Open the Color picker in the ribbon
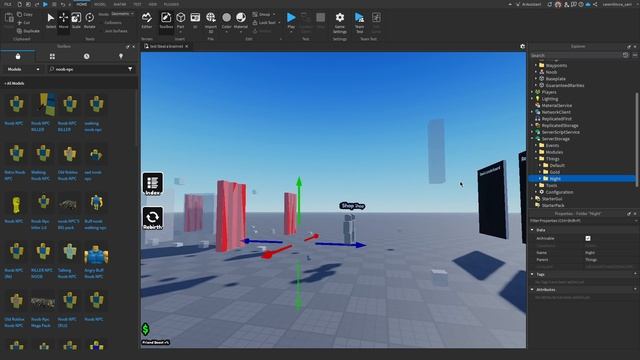The width and height of the screenshot is (640, 360). tap(227, 21)
